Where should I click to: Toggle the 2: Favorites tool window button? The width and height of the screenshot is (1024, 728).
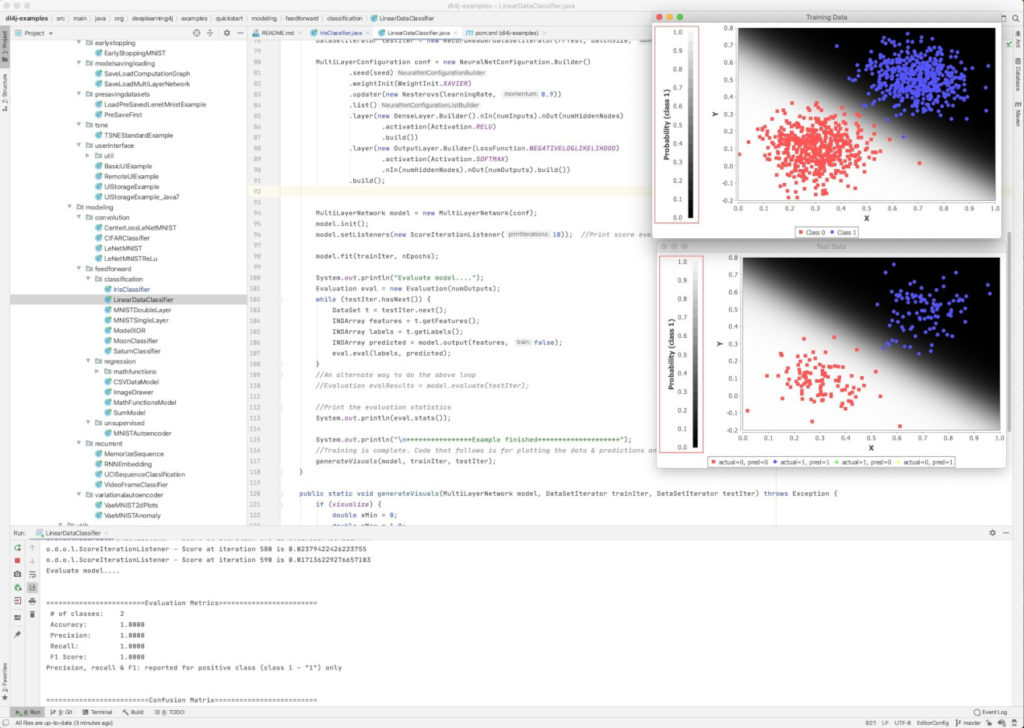pos(5,682)
